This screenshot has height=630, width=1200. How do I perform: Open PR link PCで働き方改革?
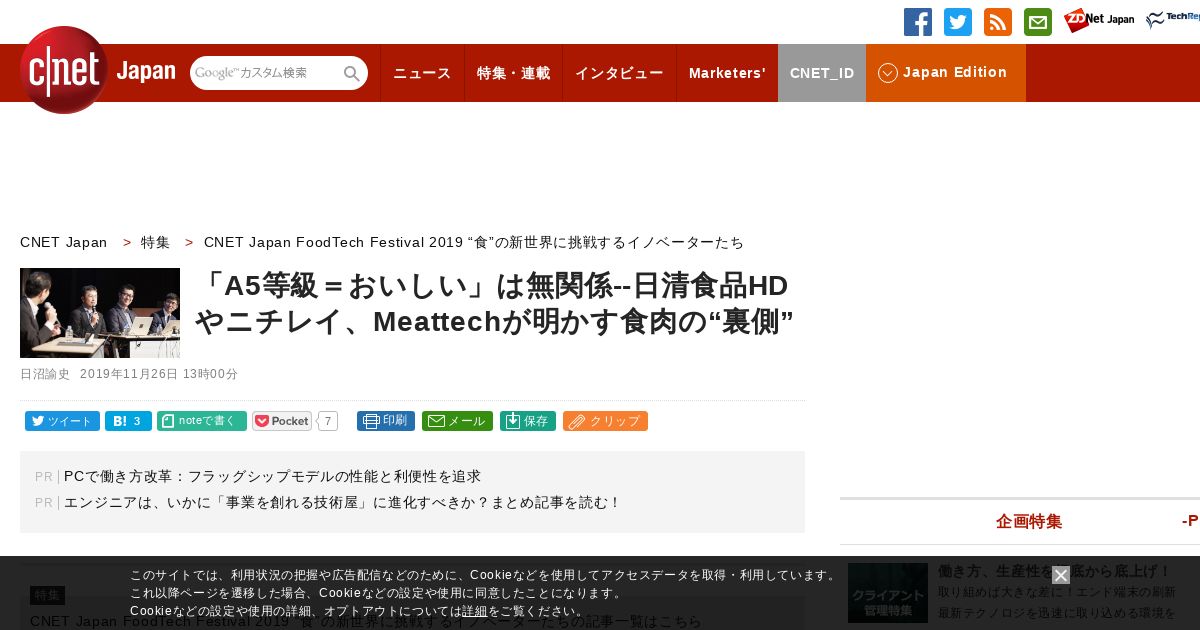[x=272, y=476]
